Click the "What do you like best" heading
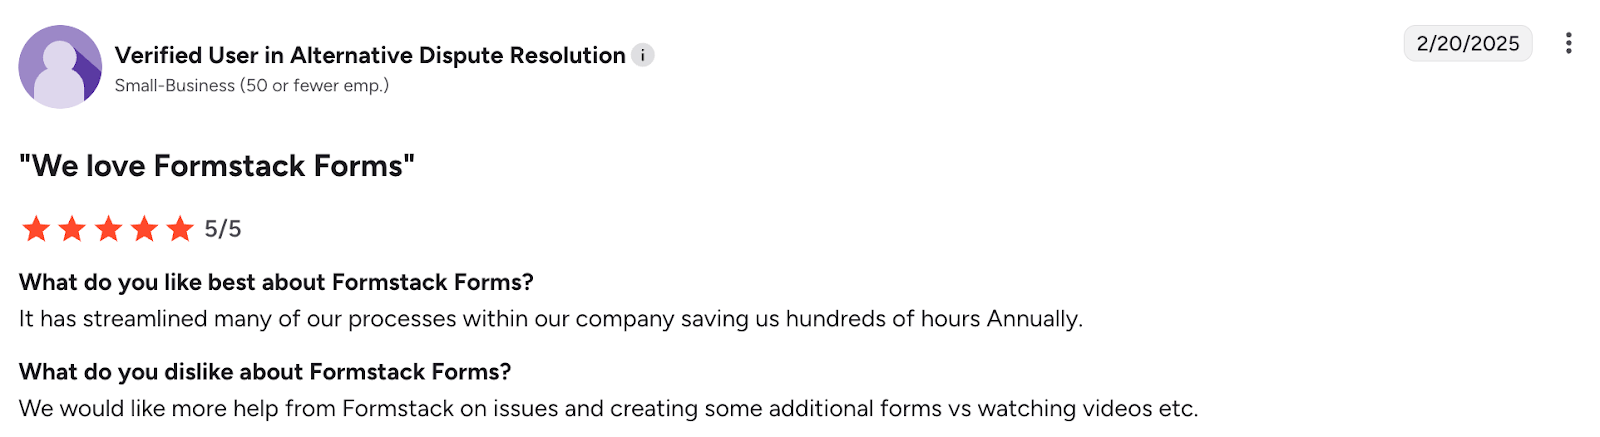1600x437 pixels. pos(276,282)
